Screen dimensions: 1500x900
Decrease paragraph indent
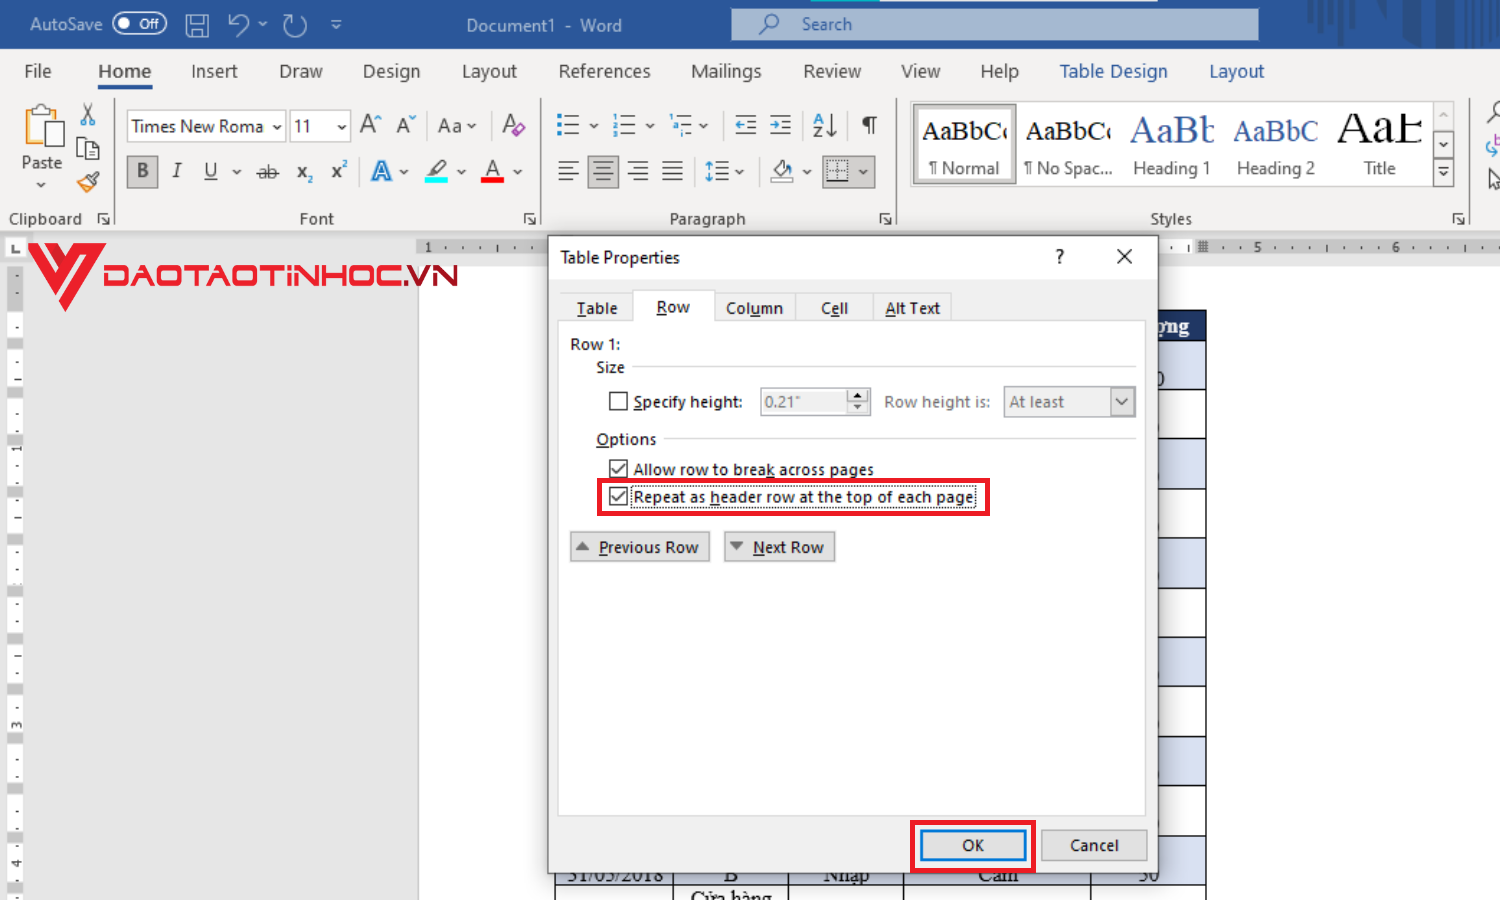[746, 125]
